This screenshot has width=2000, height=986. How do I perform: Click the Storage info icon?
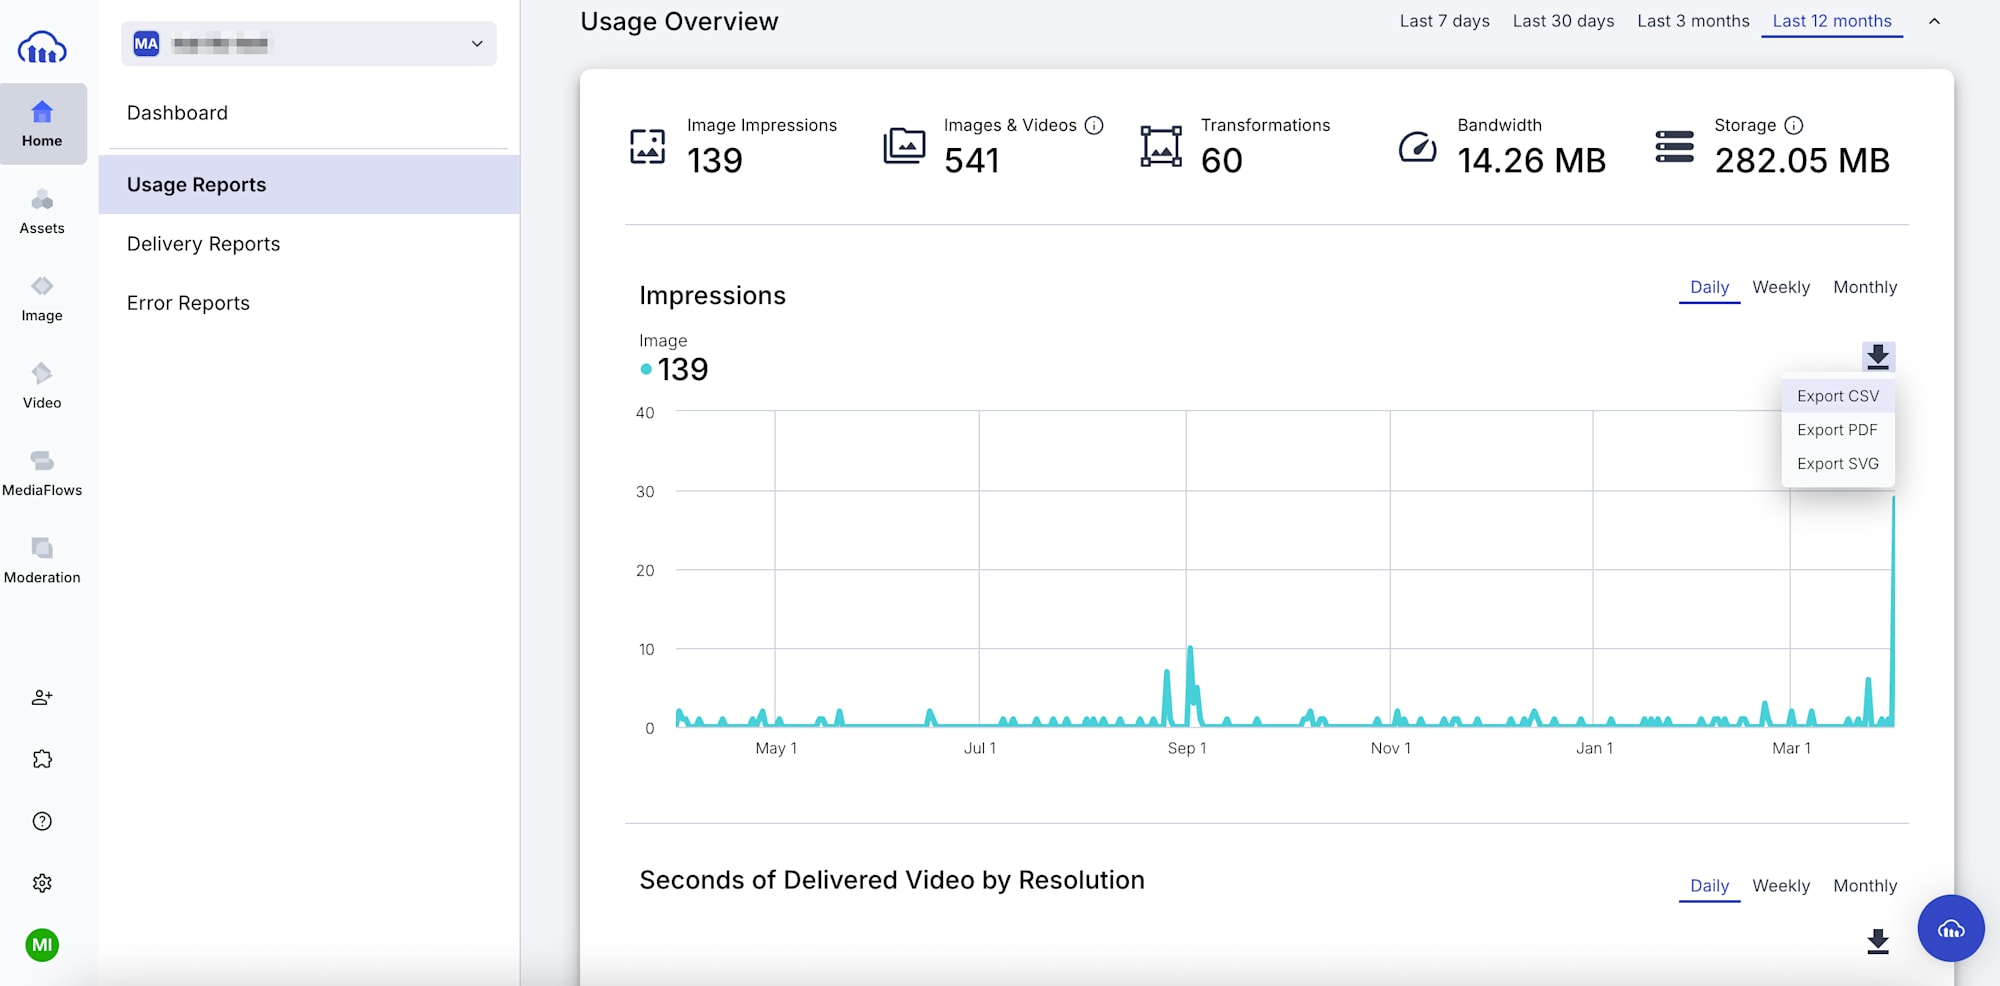pyautogui.click(x=1794, y=125)
